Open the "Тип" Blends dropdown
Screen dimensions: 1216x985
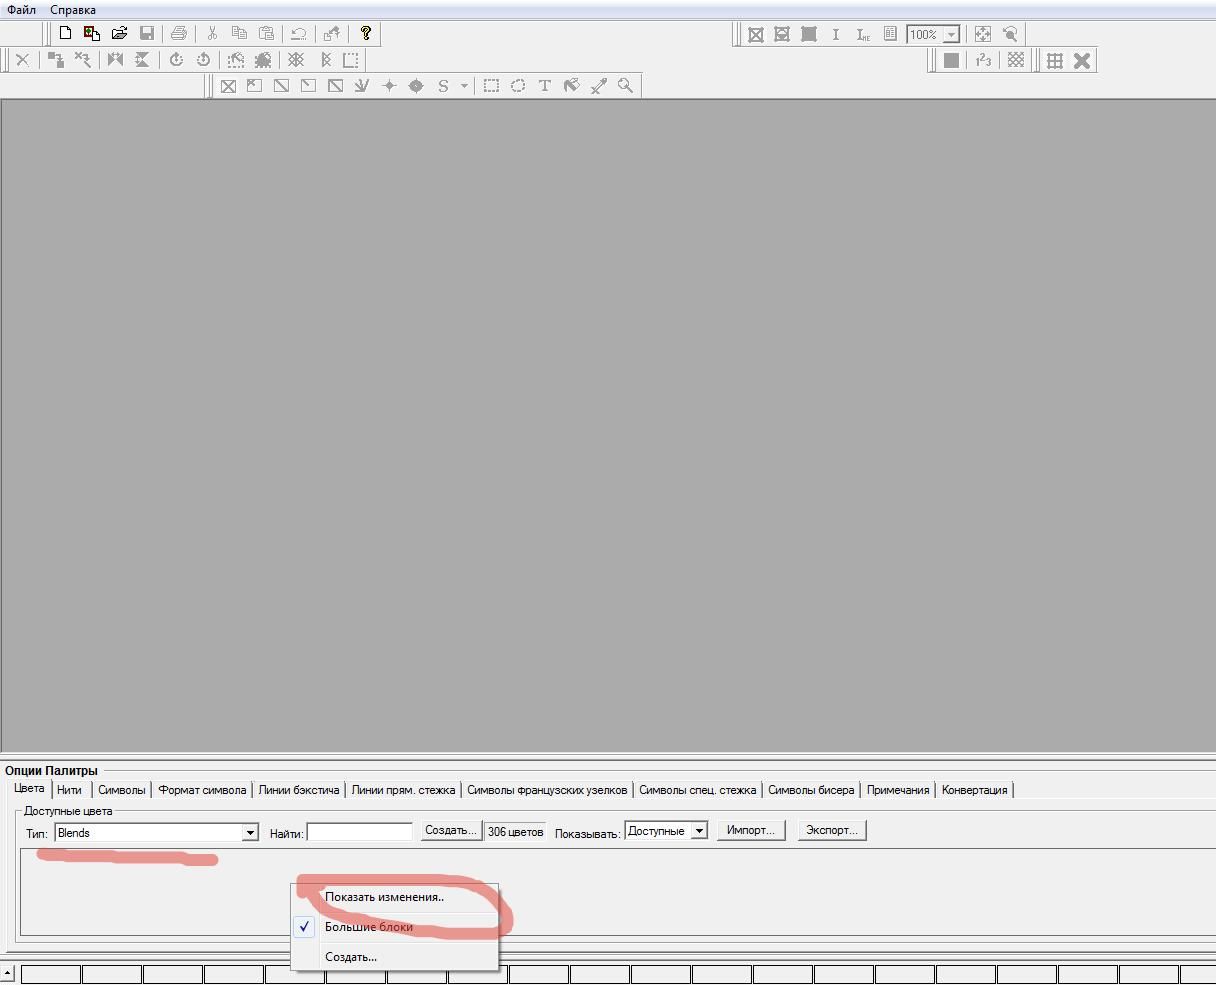pyautogui.click(x=250, y=833)
